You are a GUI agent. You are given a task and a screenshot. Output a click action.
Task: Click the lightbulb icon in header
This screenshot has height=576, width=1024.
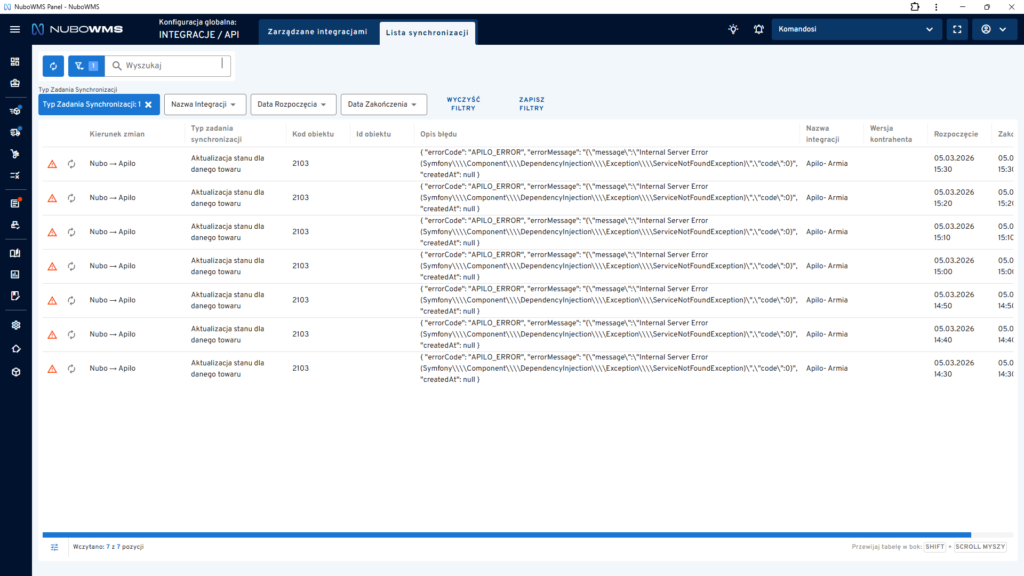[x=733, y=30]
